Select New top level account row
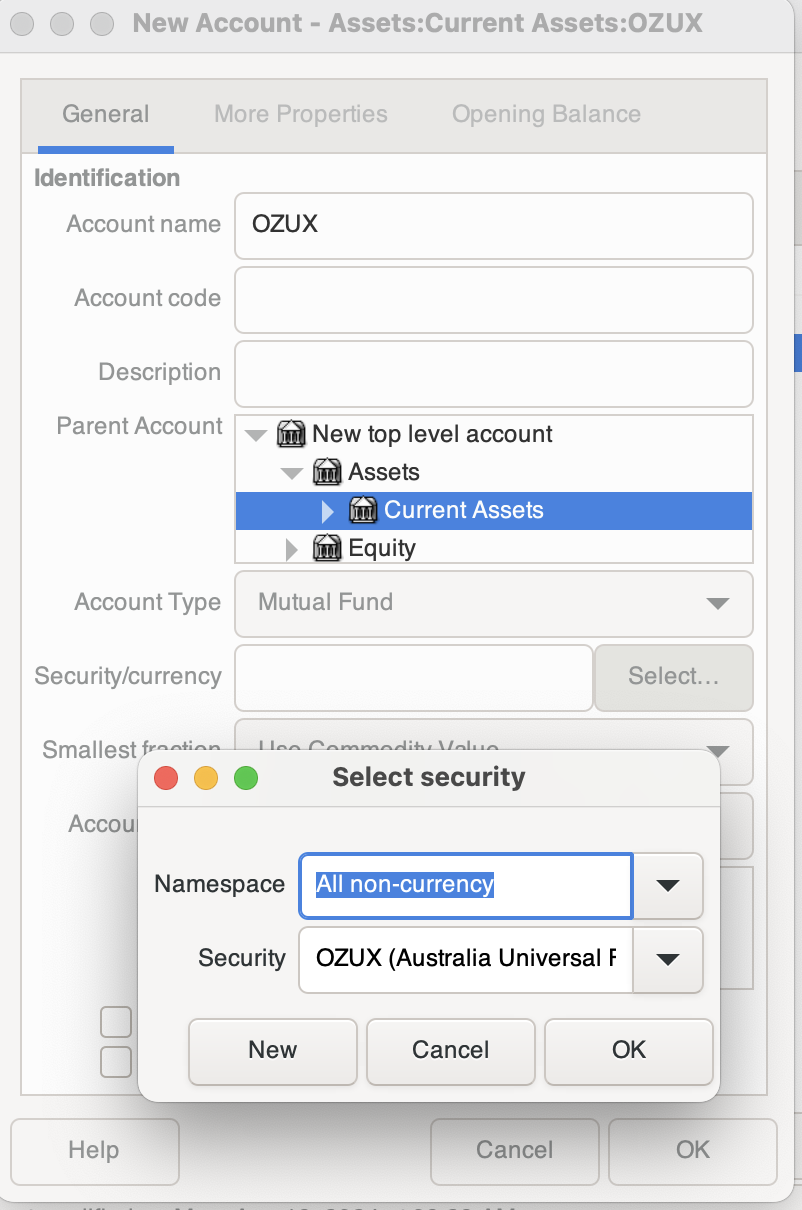 click(x=493, y=435)
